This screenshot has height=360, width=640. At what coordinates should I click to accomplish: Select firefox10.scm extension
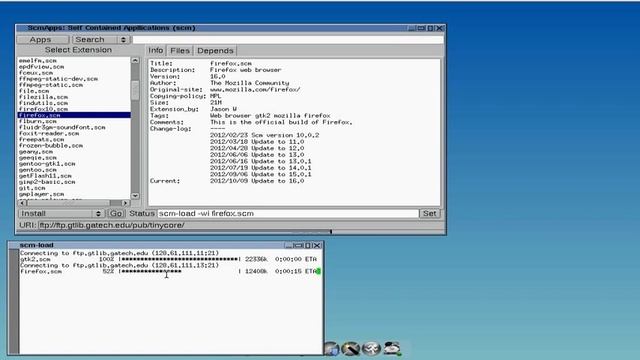(x=74, y=109)
